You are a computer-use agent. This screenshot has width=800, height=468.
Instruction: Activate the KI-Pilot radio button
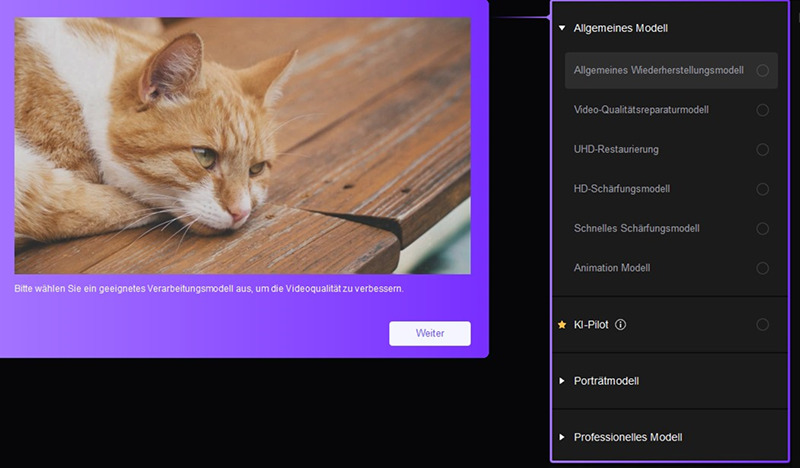[x=762, y=325]
